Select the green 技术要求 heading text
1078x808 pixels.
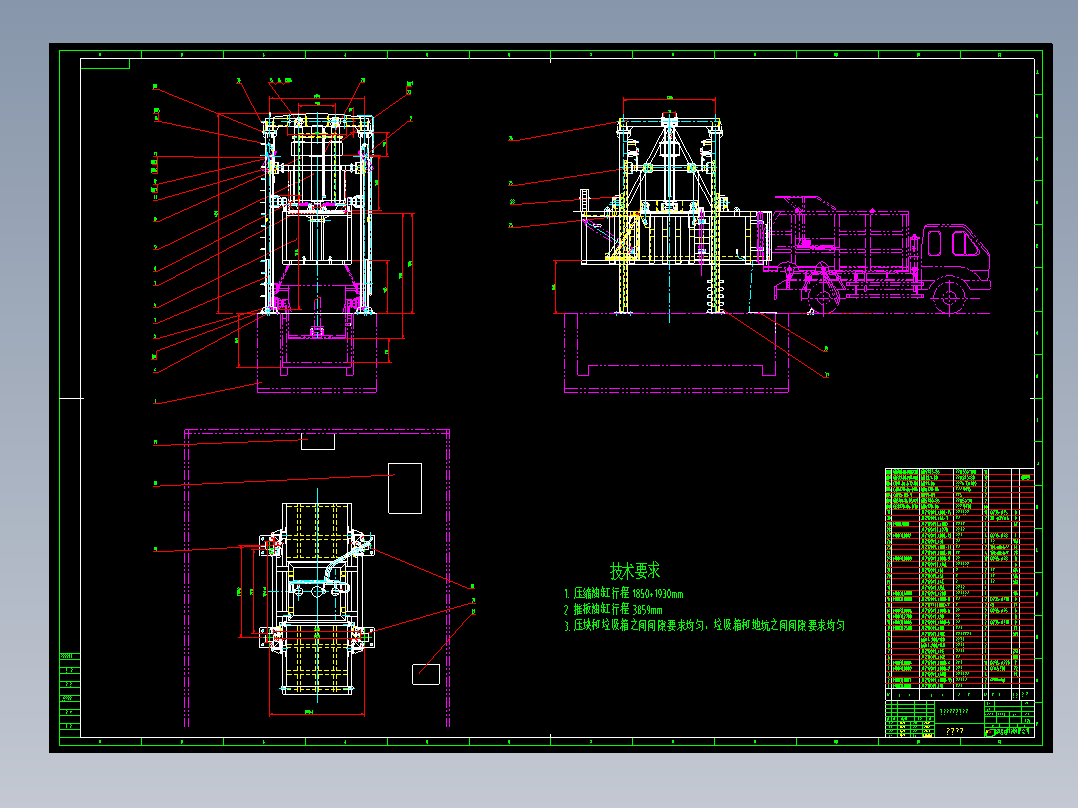635,570
